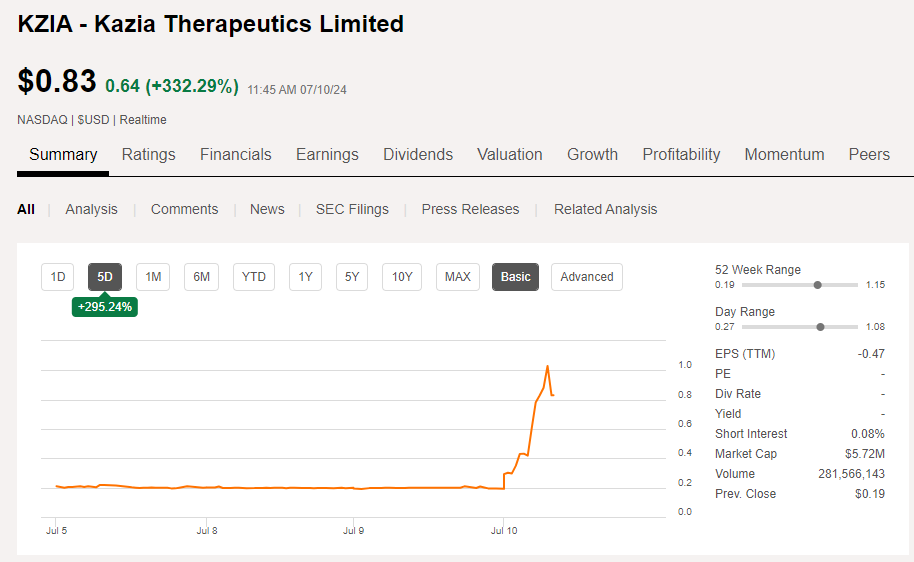The width and height of the screenshot is (914, 562).
Task: Set chart range to 1M
Action: tap(153, 277)
